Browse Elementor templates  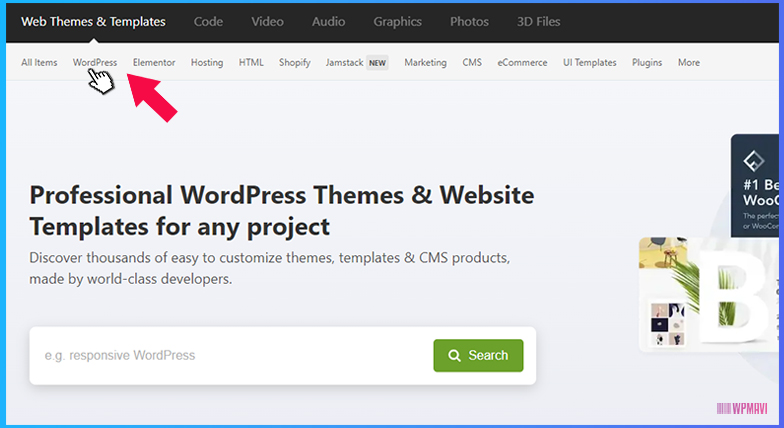(154, 62)
